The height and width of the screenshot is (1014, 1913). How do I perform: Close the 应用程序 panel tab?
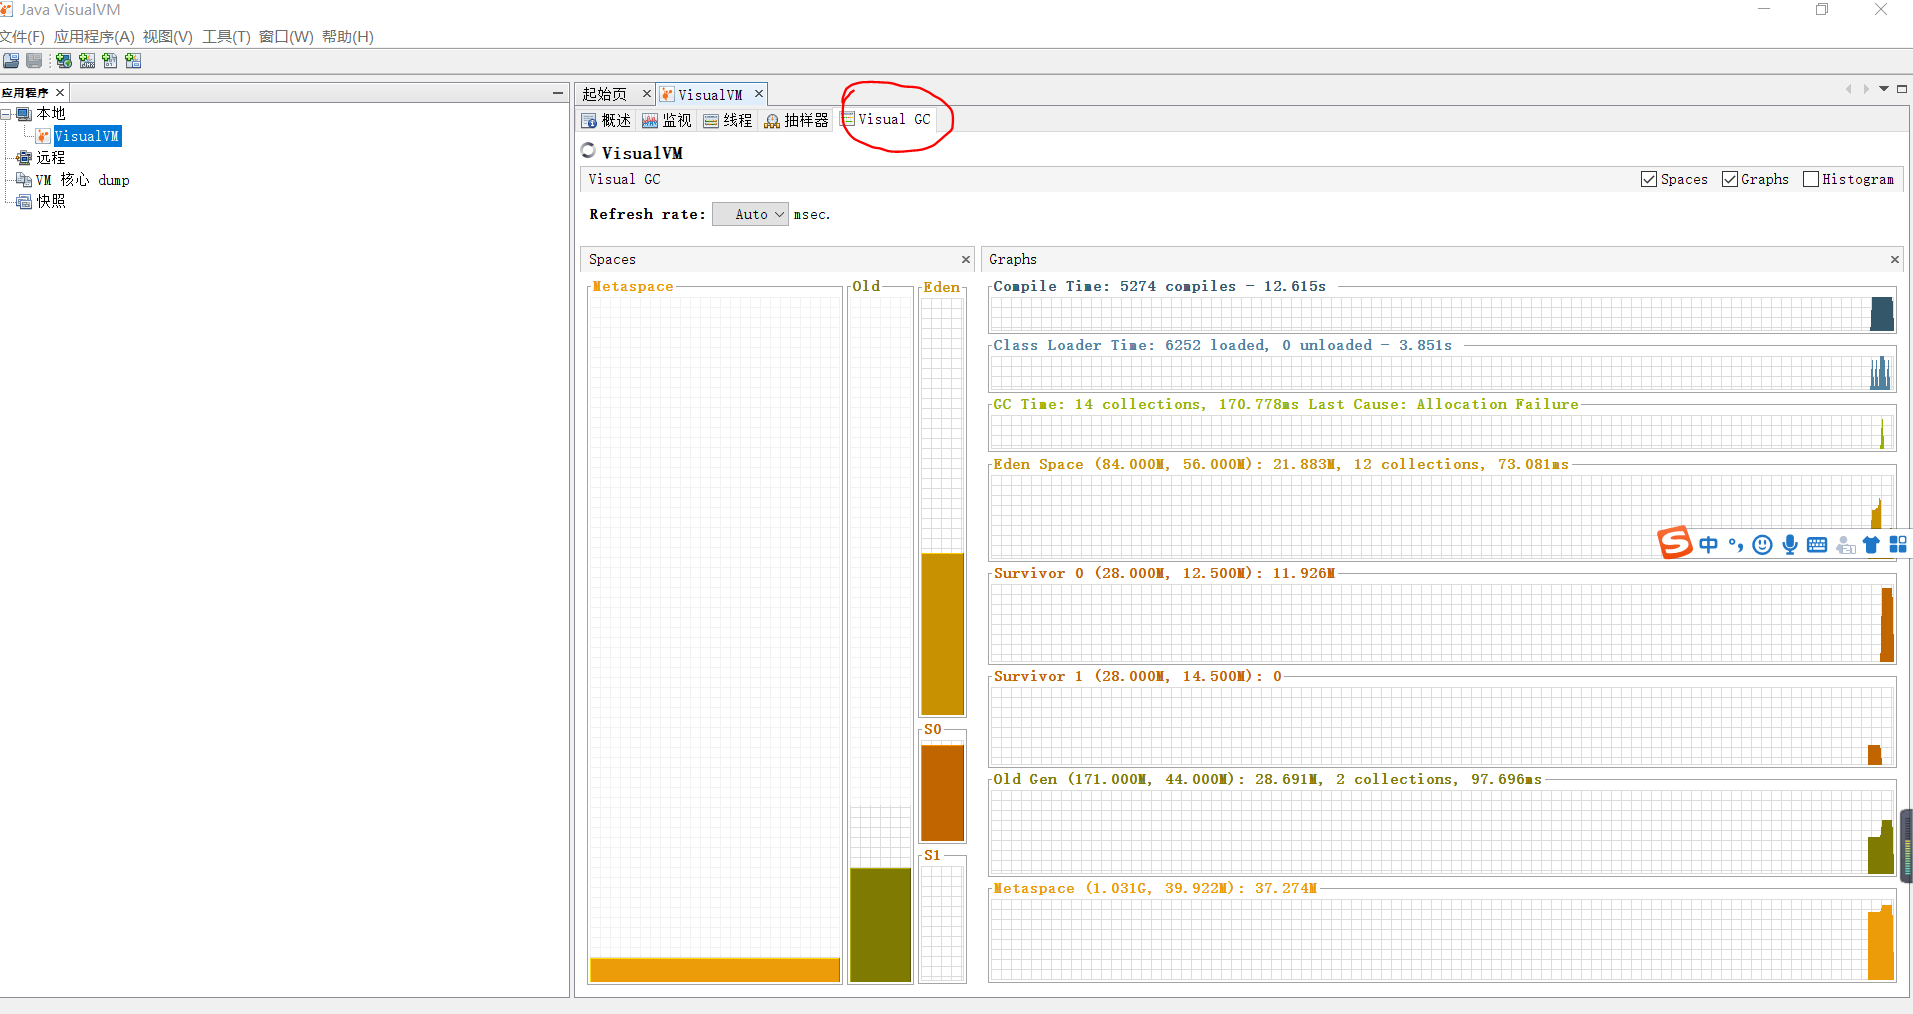tap(60, 92)
